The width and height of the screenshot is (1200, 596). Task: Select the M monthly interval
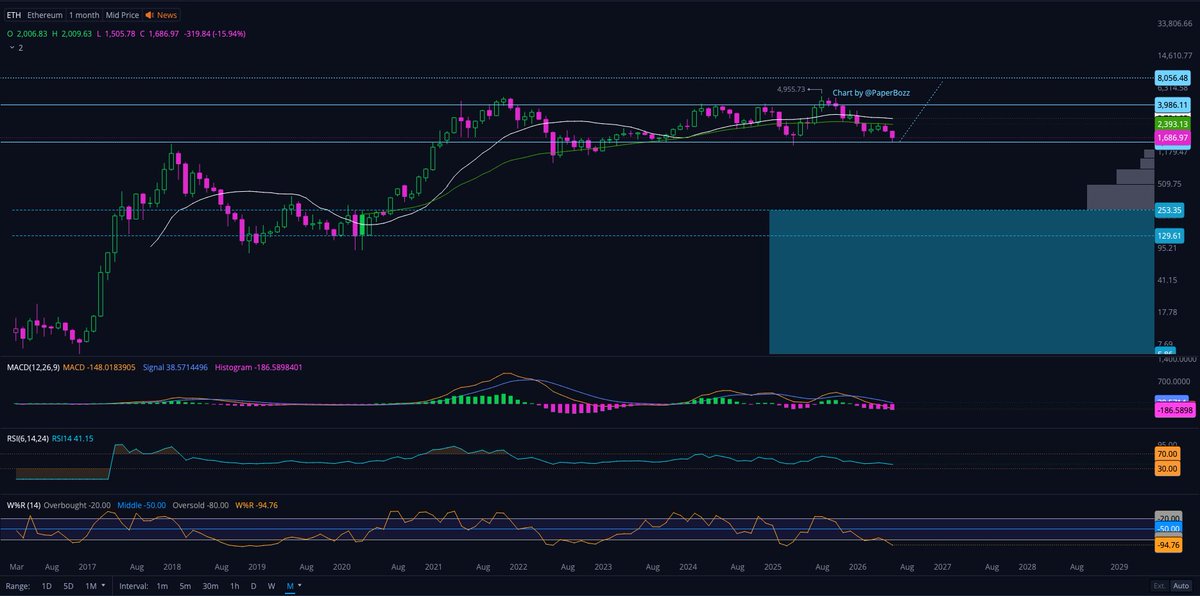coord(290,585)
